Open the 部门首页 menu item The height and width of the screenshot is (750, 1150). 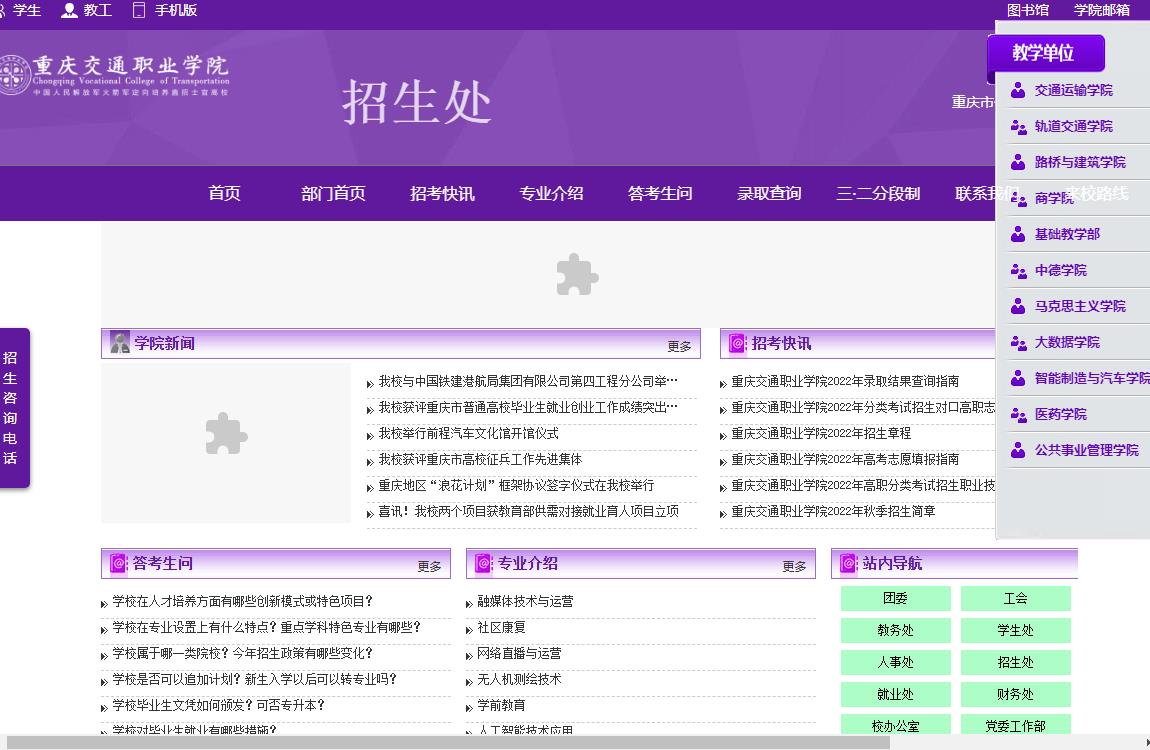pyautogui.click(x=333, y=193)
